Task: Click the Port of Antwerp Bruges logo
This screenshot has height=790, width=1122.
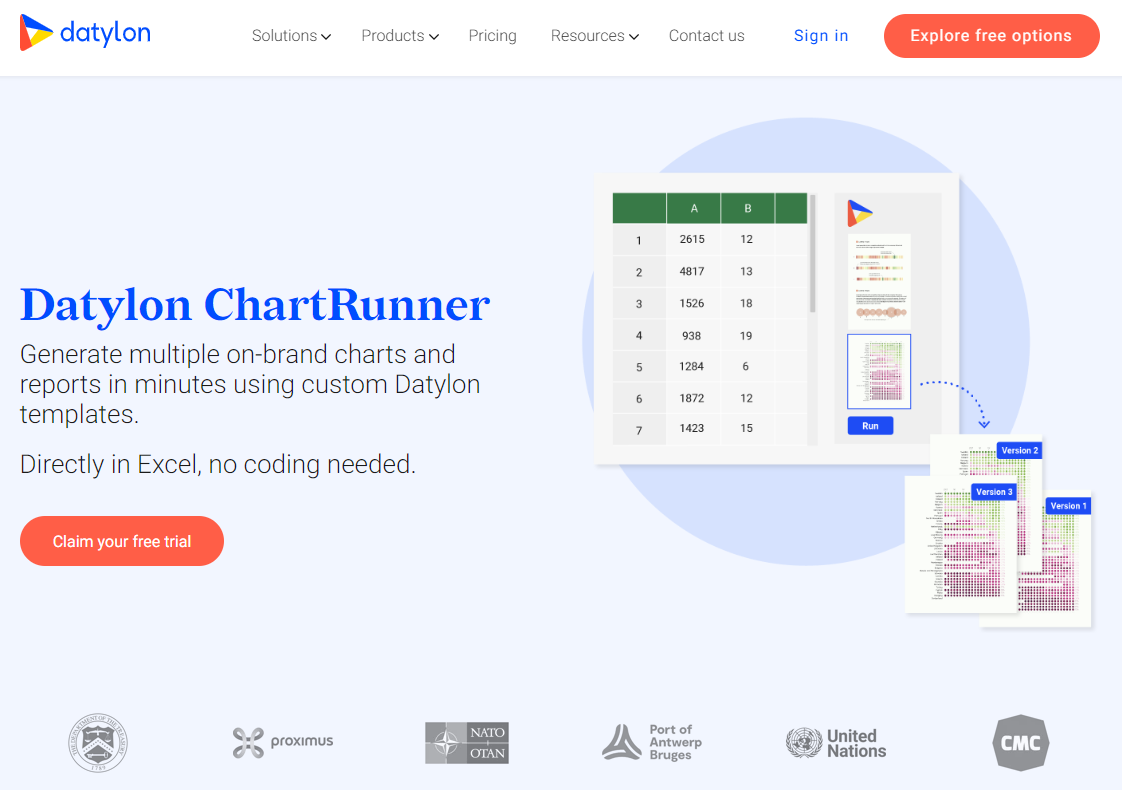Action: point(652,743)
